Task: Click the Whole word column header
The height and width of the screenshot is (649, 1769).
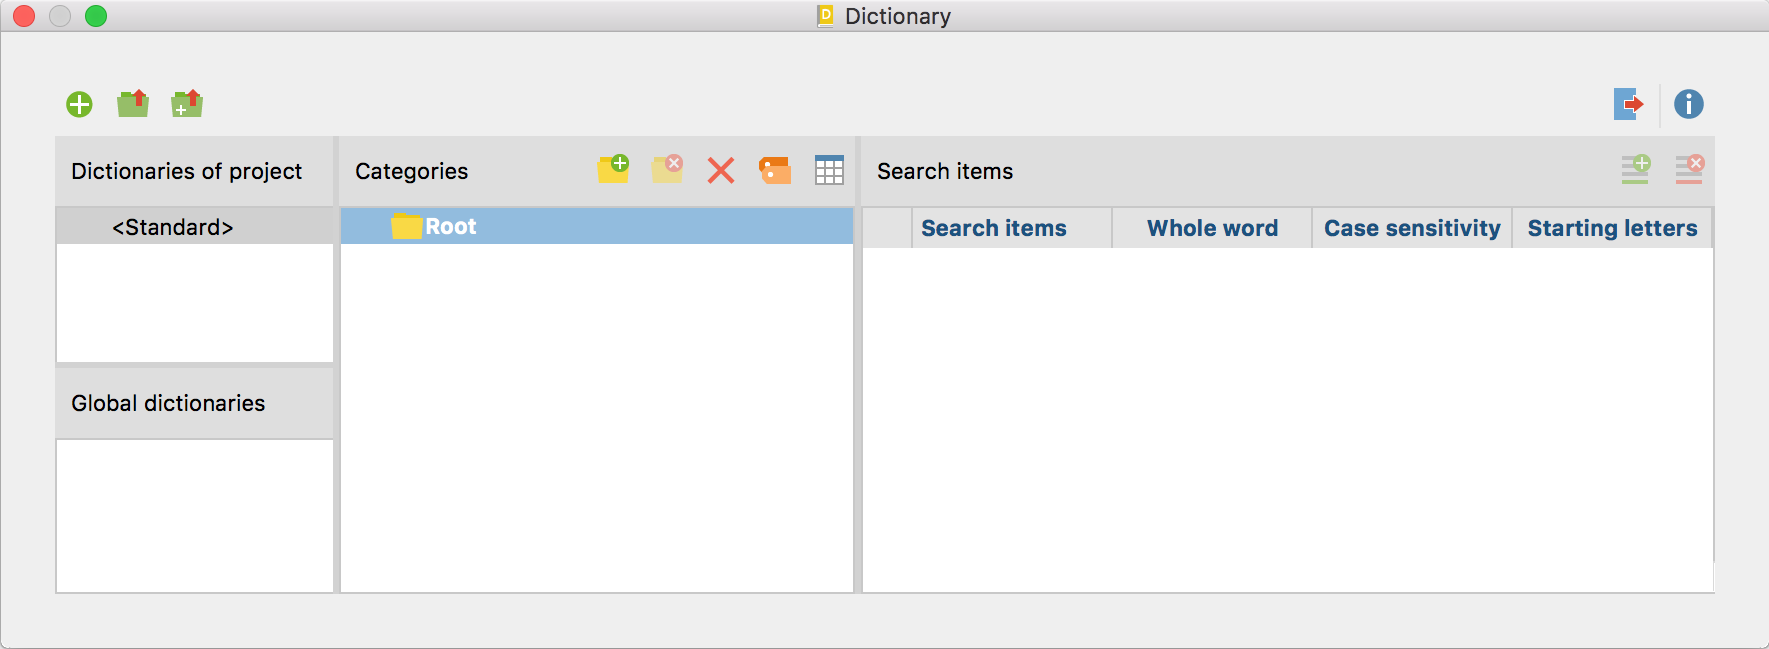Action: (1212, 228)
